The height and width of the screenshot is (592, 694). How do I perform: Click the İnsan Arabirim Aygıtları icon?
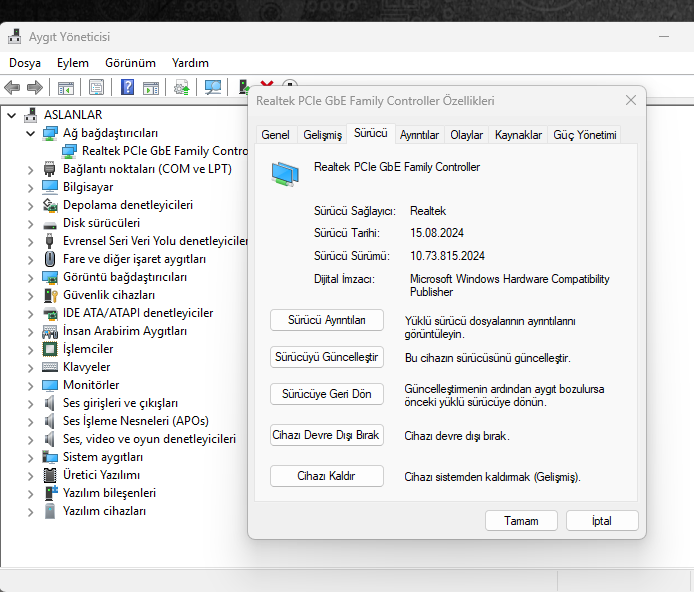(x=50, y=331)
